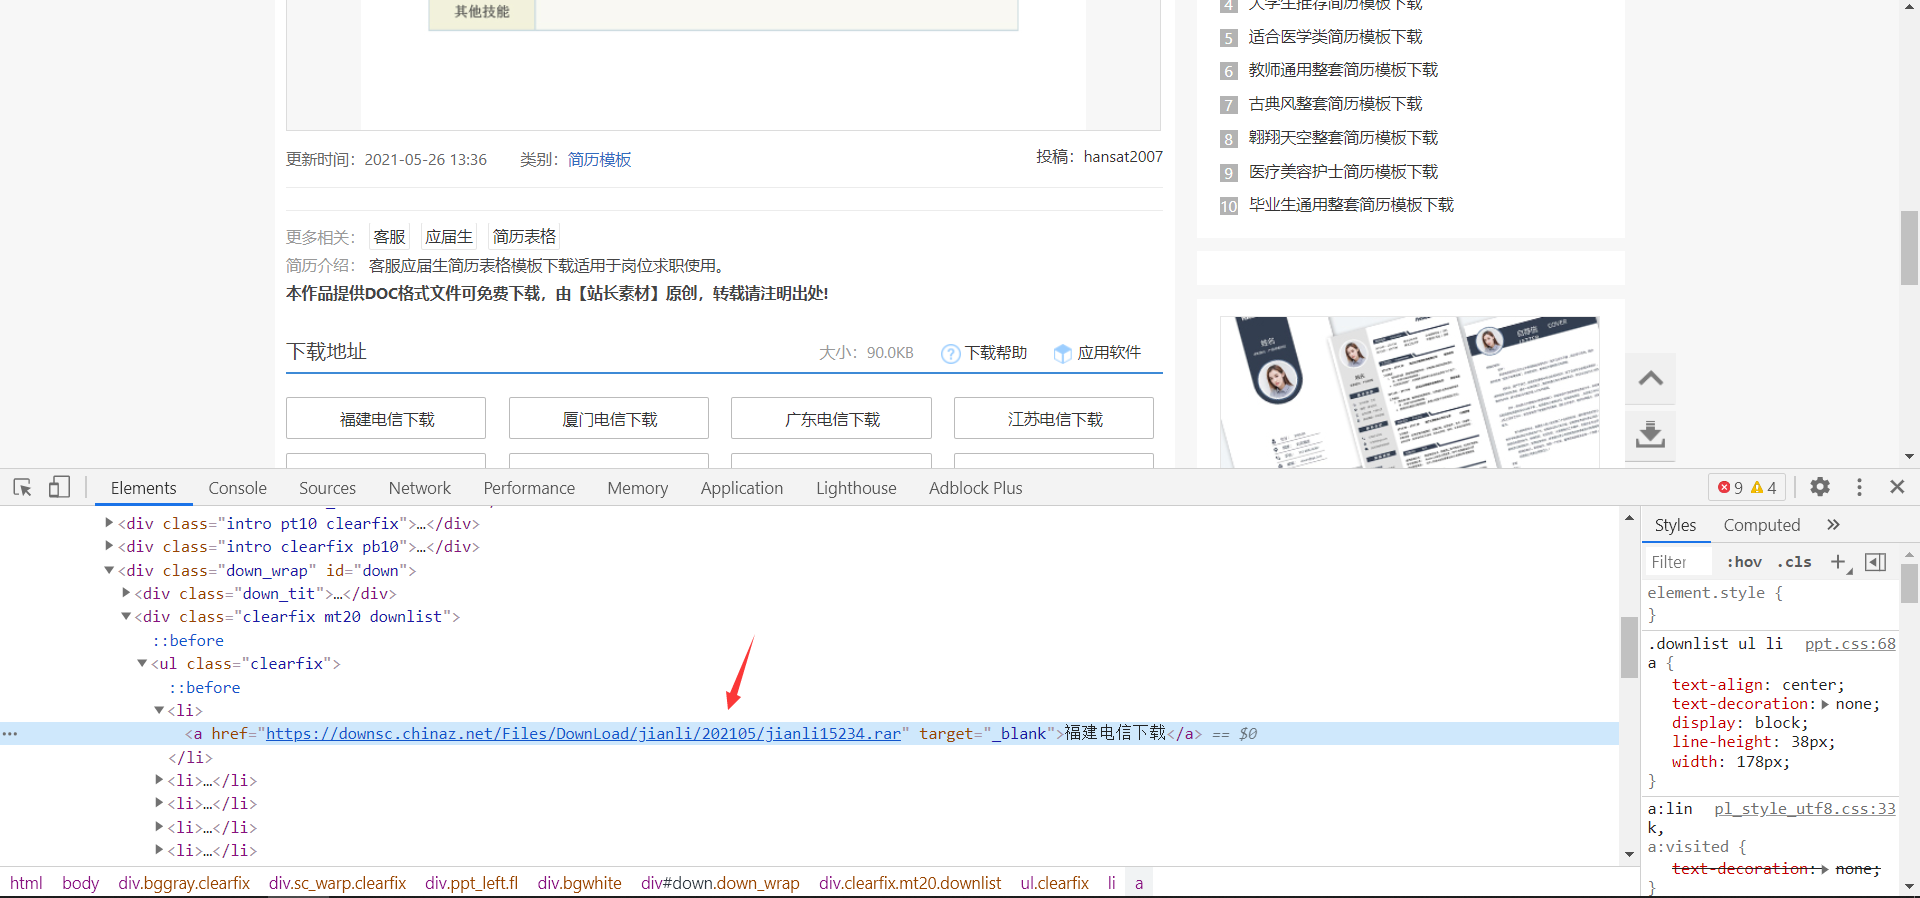Click the 下载帮助 question mark icon
Viewport: 1920px width, 898px height.
pos(951,354)
